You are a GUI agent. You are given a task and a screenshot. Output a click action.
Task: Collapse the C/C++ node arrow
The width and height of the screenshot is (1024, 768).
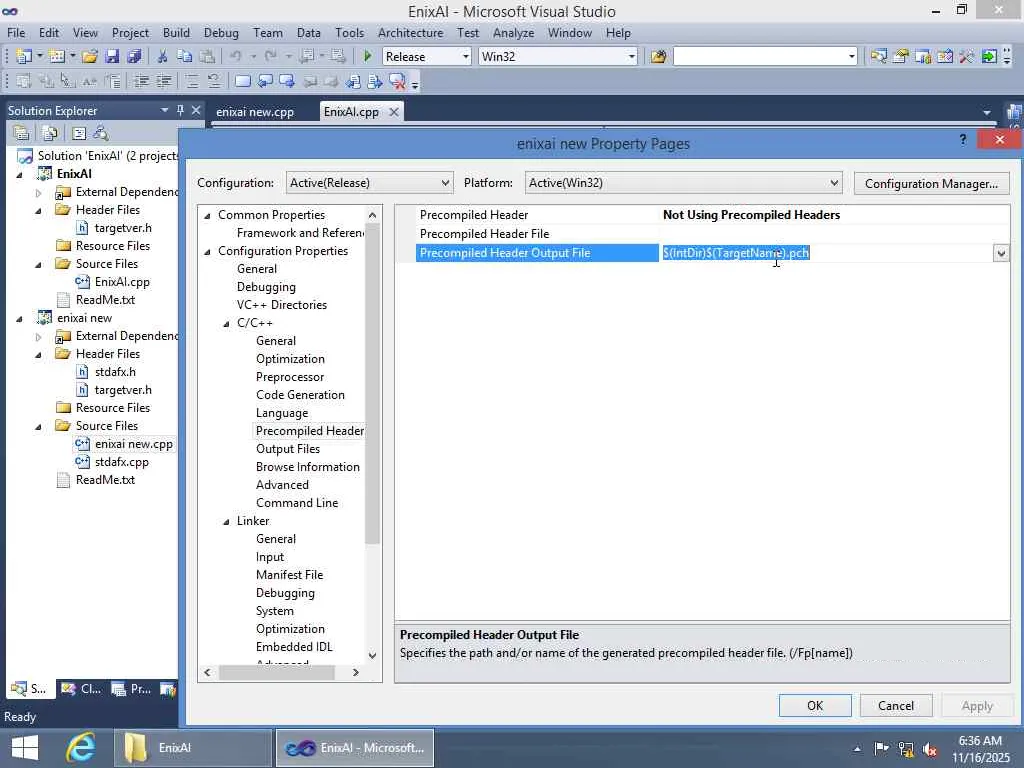pos(227,323)
